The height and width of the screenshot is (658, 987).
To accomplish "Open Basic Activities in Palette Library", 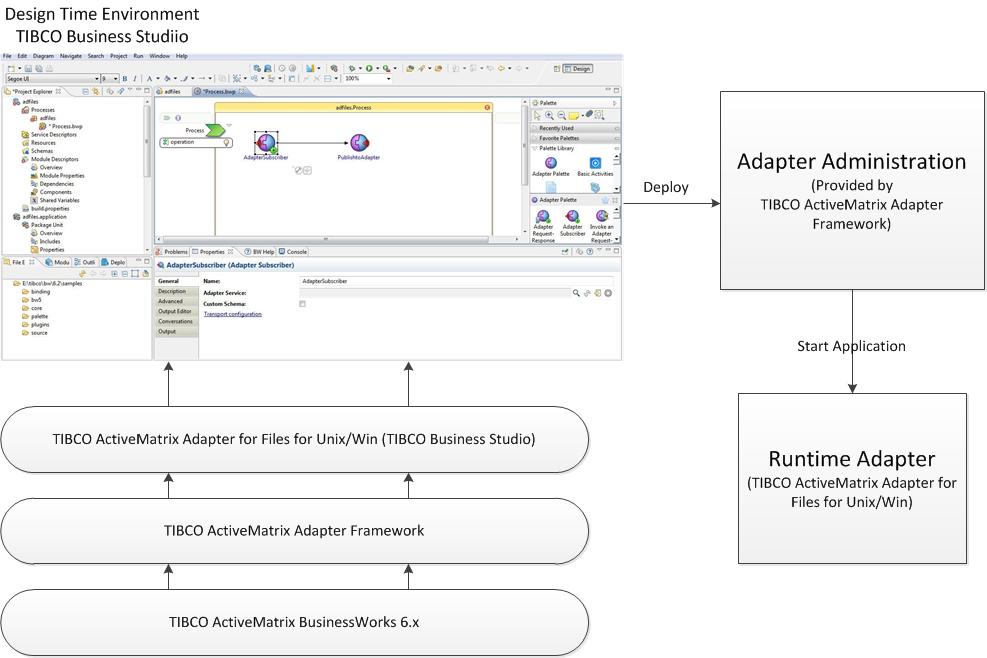I will [x=595, y=166].
